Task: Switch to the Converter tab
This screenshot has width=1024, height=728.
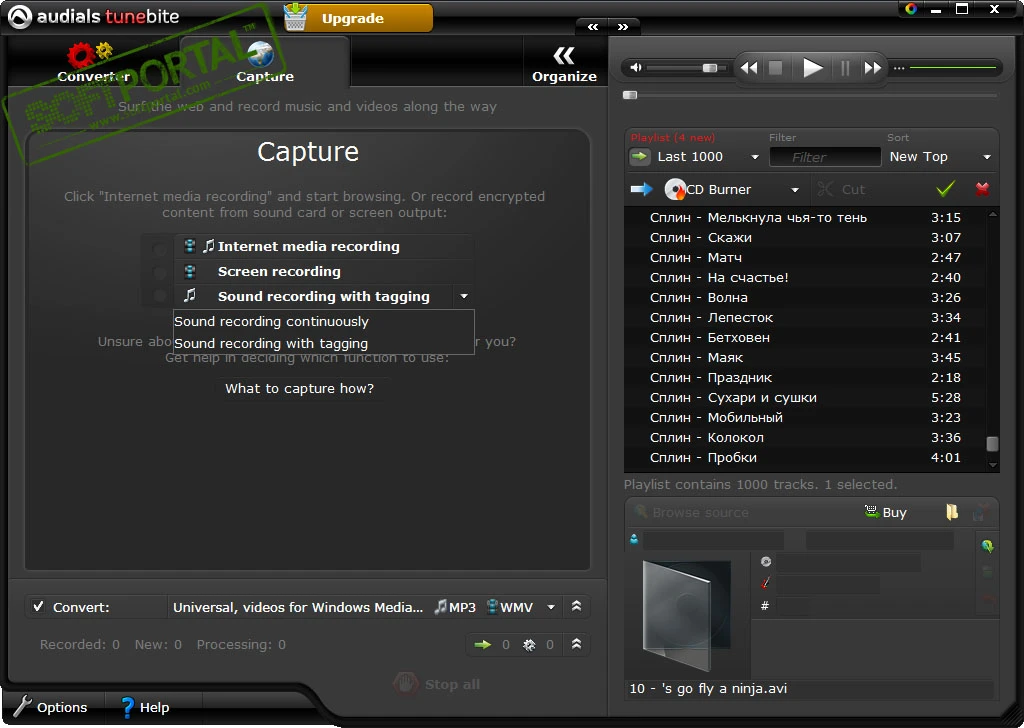Action: 93,62
